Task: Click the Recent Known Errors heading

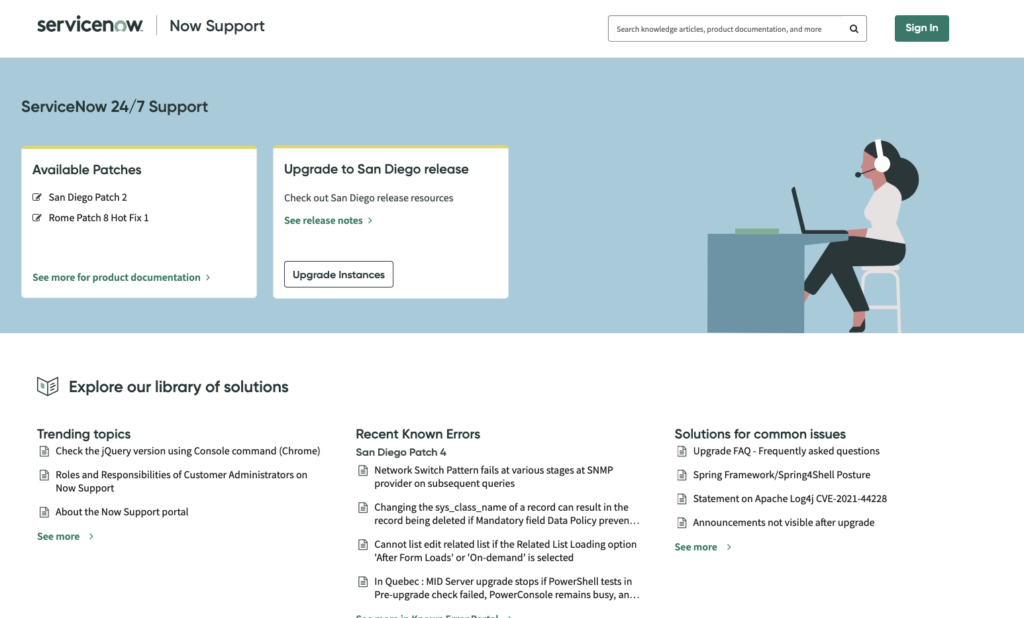Action: tap(418, 434)
